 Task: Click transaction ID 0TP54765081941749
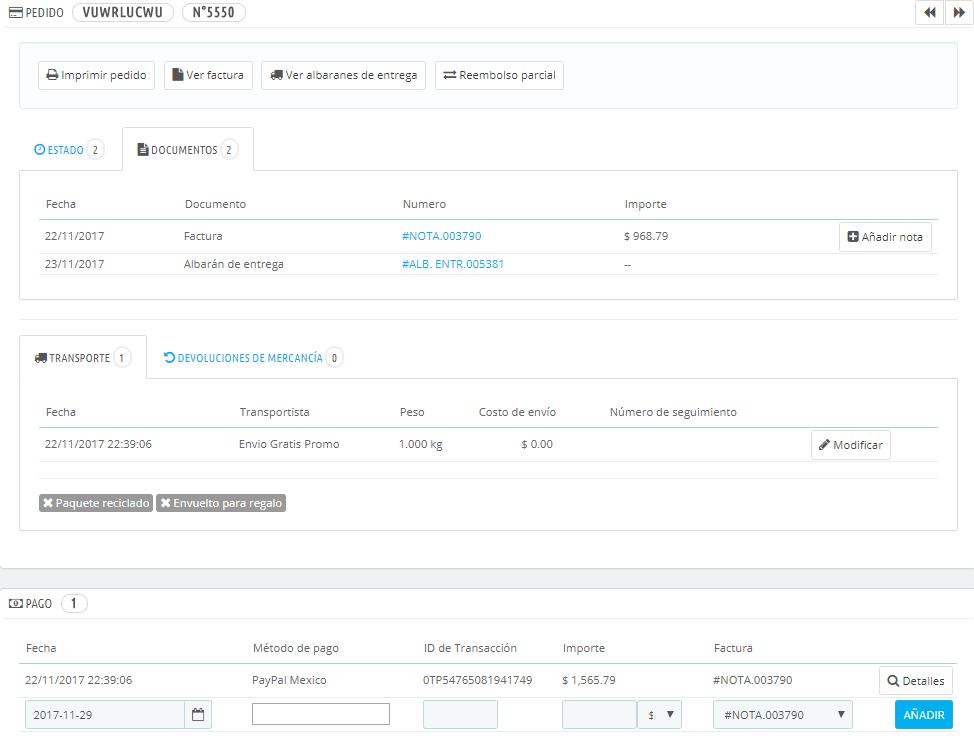pyautogui.click(x=477, y=680)
